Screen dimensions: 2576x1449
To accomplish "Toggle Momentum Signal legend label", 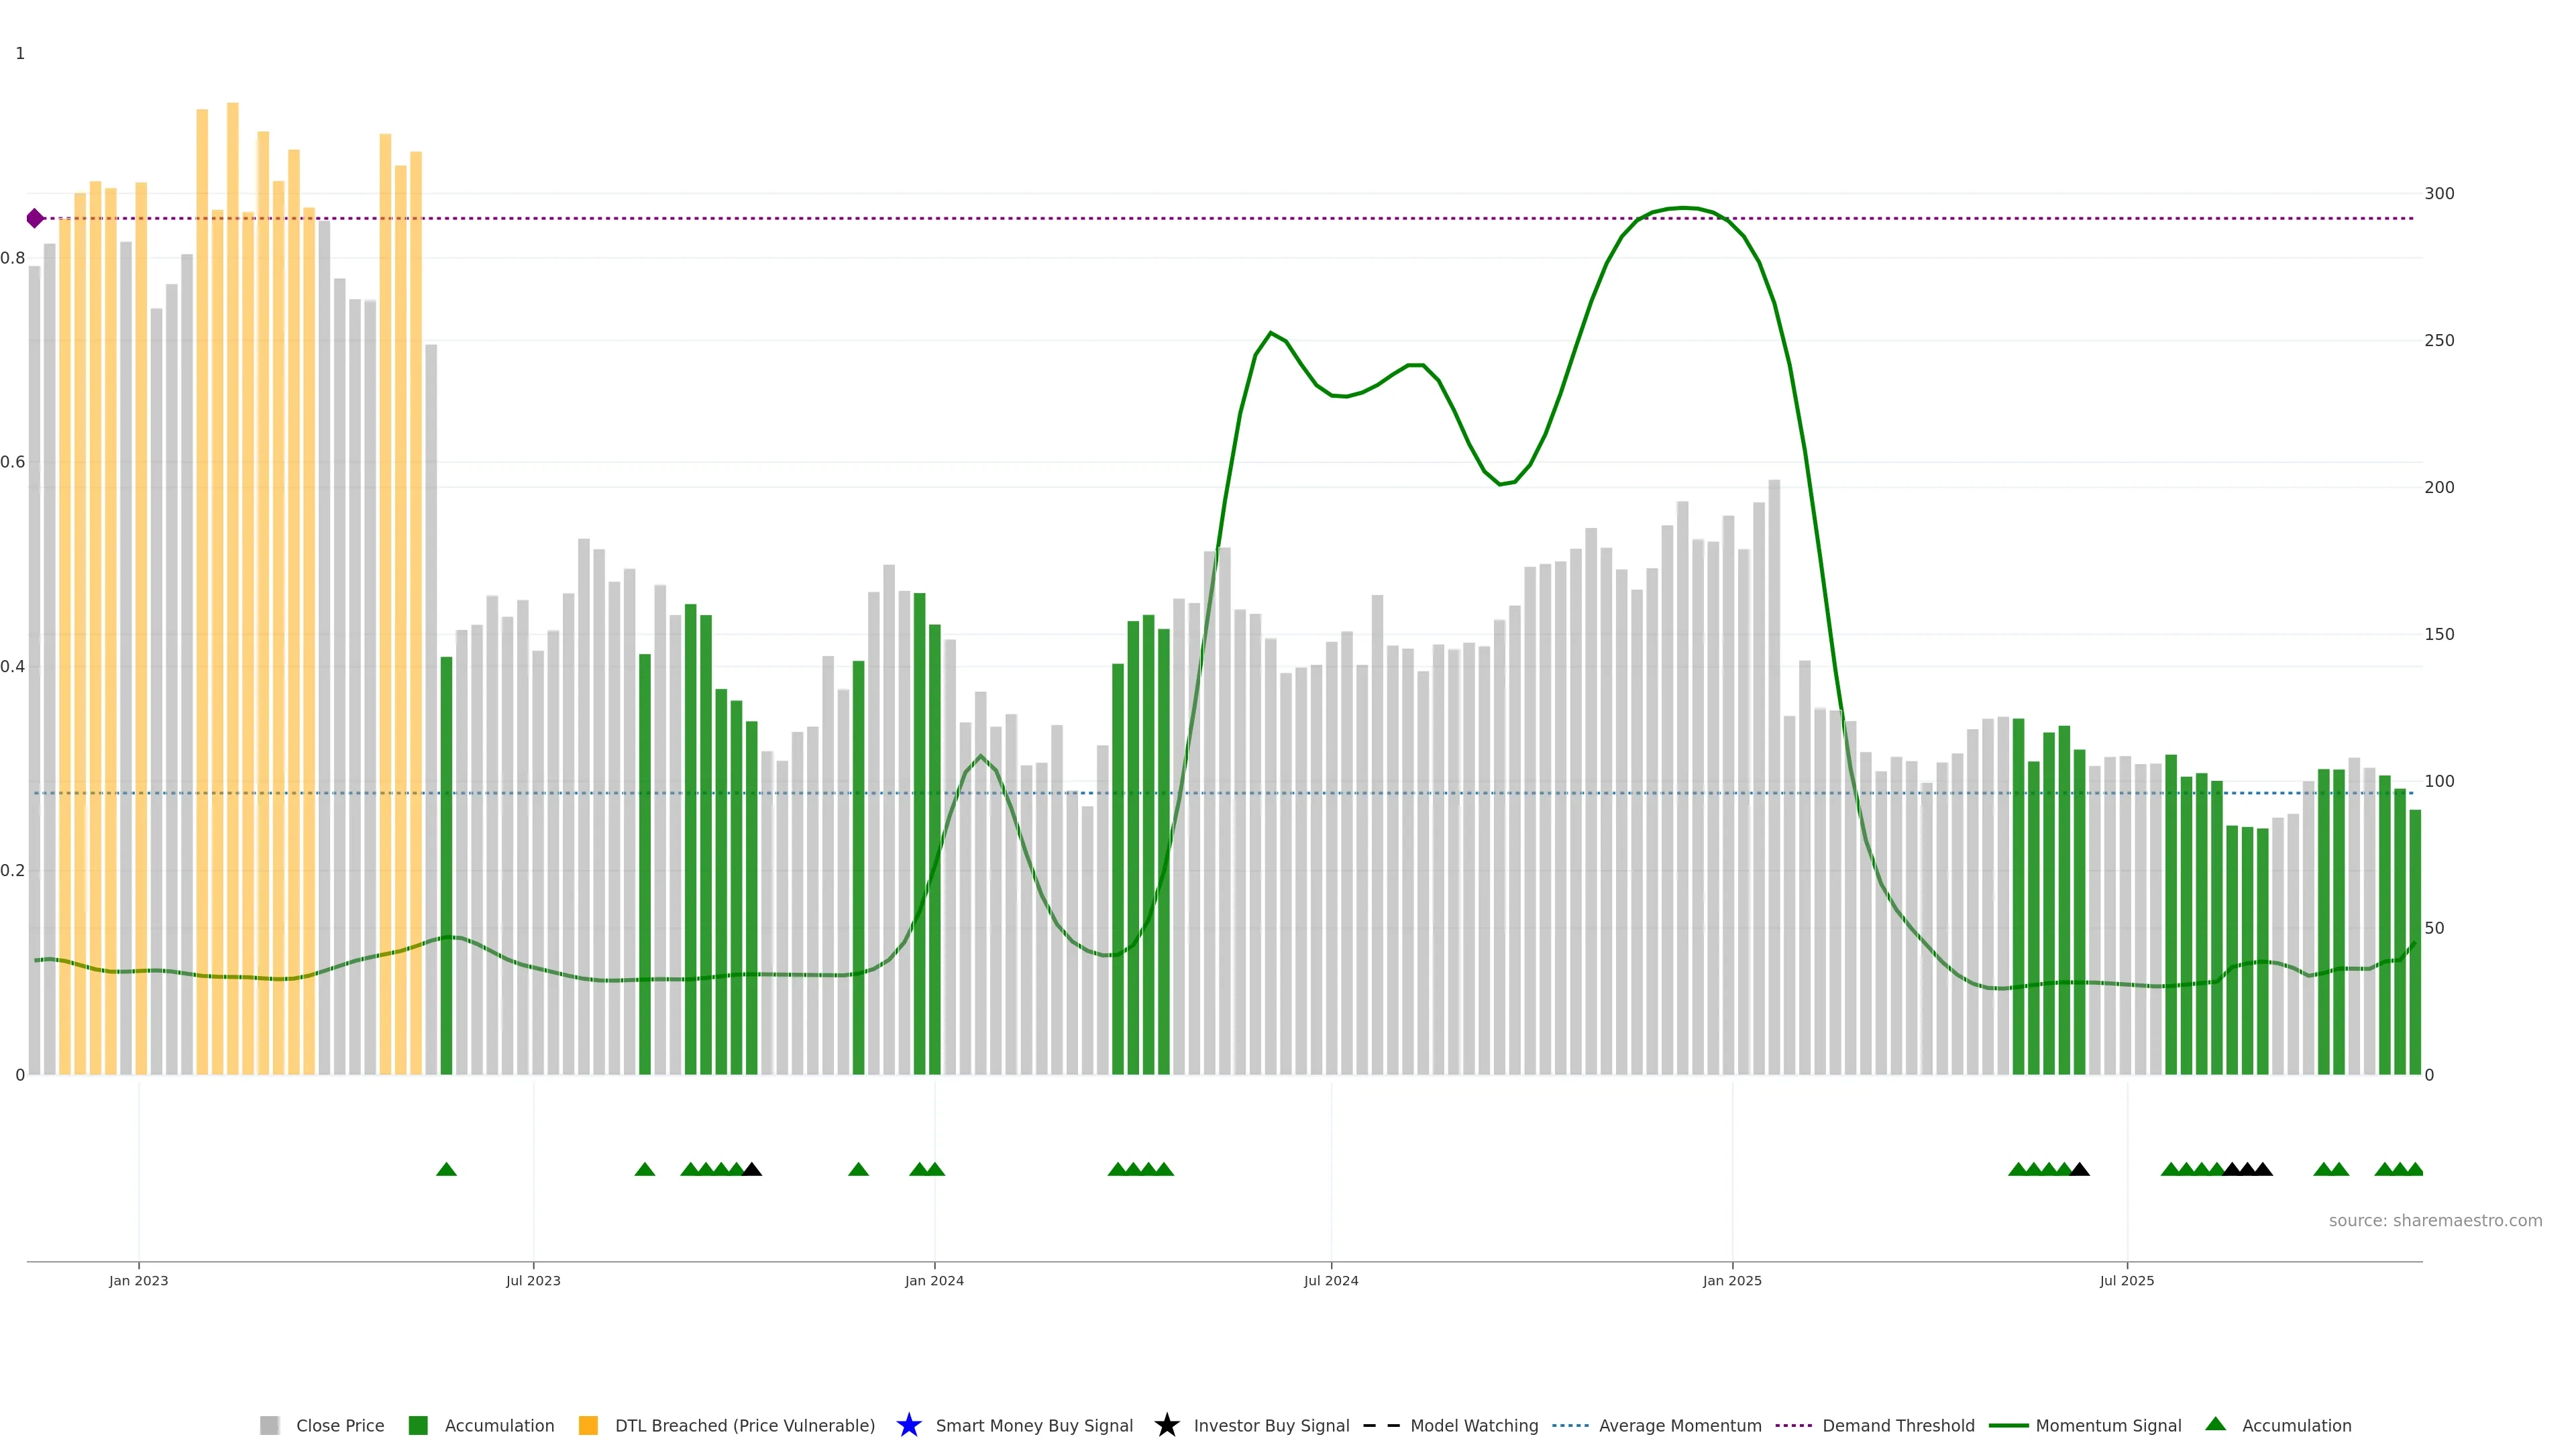I will pyautogui.click(x=2108, y=1425).
